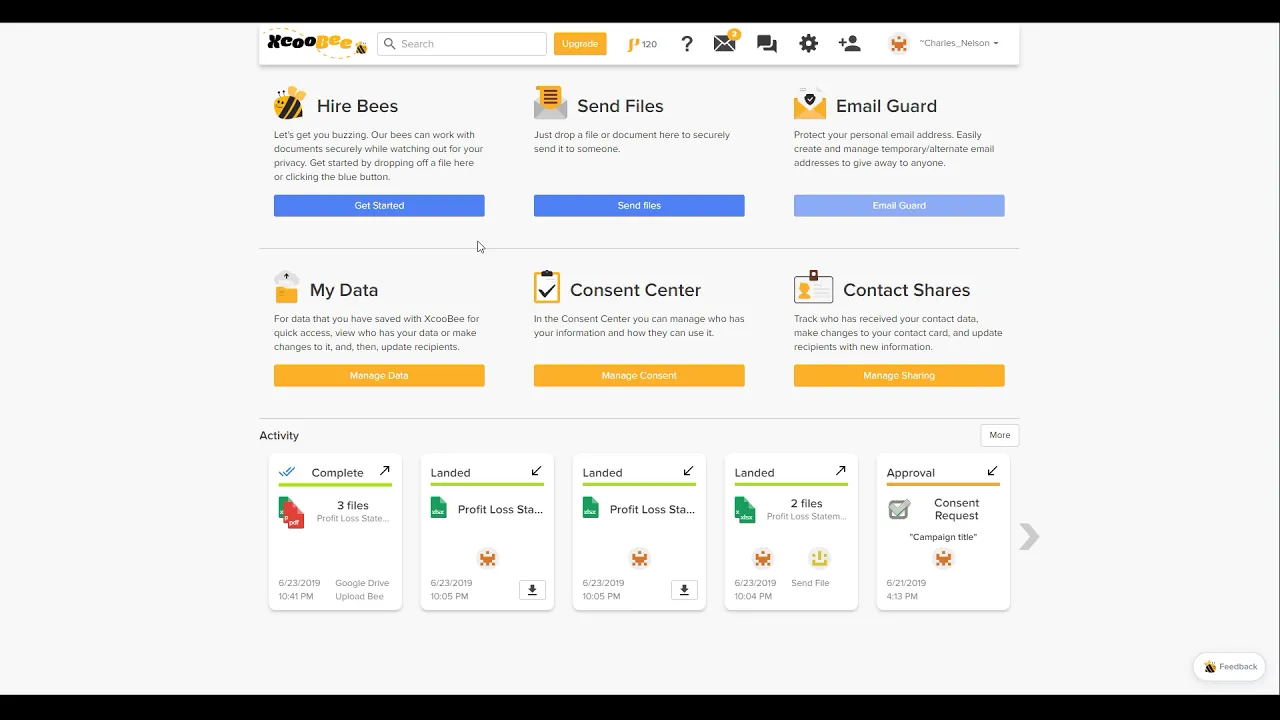The width and height of the screenshot is (1280, 720).
Task: Open the mail envelope with notification badge
Action: point(726,42)
